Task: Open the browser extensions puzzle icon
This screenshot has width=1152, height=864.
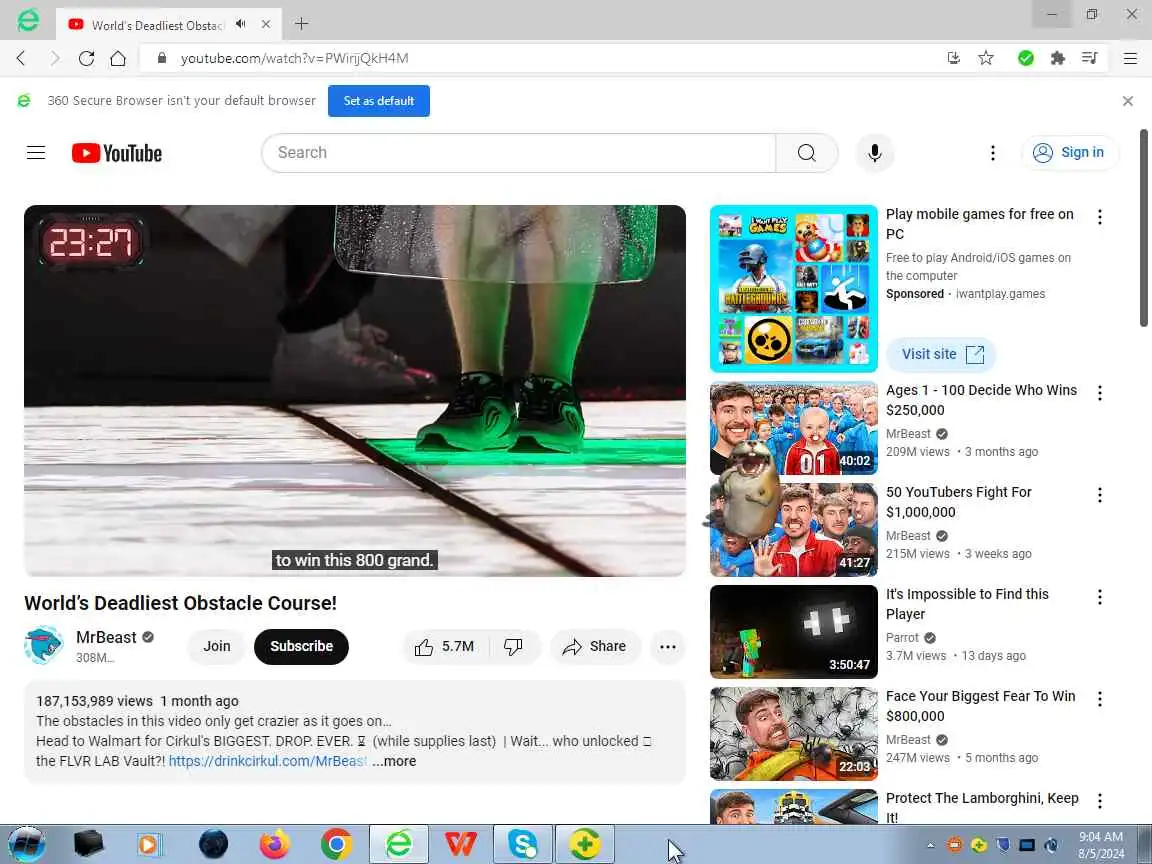Action: point(1057,58)
